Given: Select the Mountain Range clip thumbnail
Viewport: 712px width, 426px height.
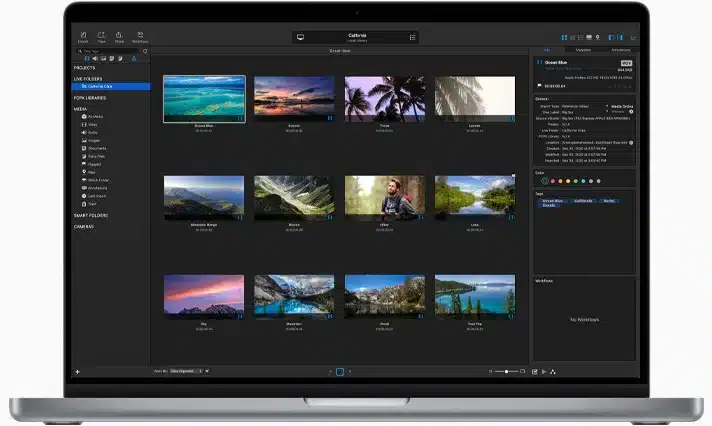Looking at the screenshot, I should 204,198.
